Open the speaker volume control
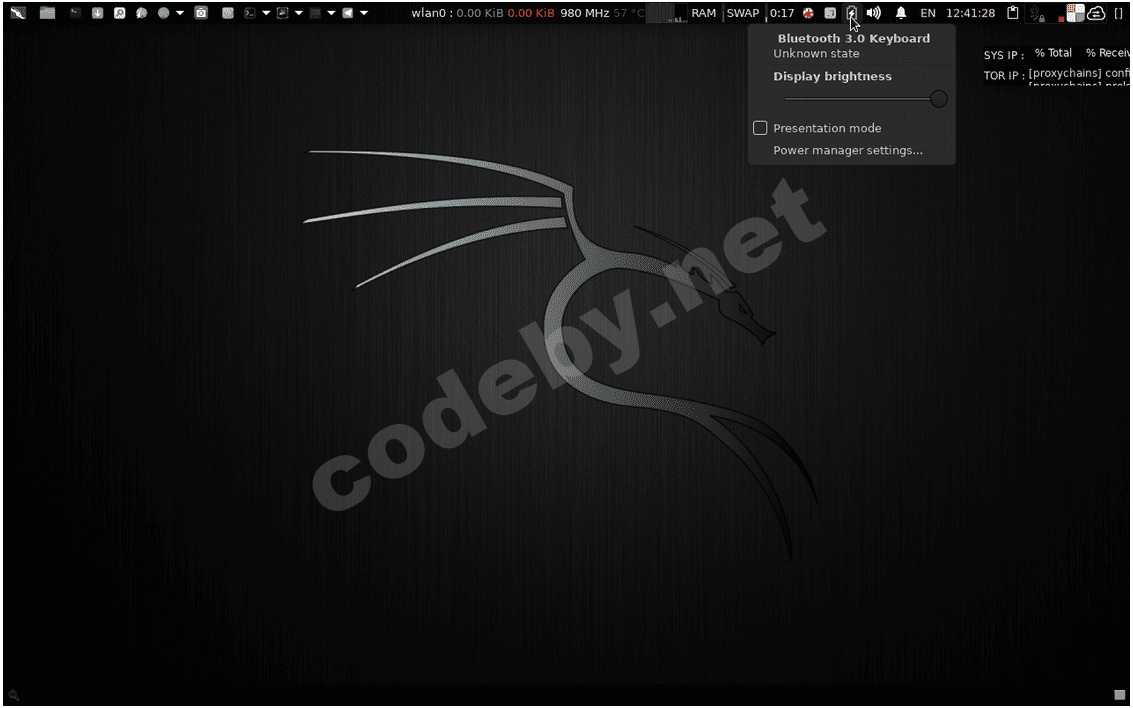 tap(874, 13)
